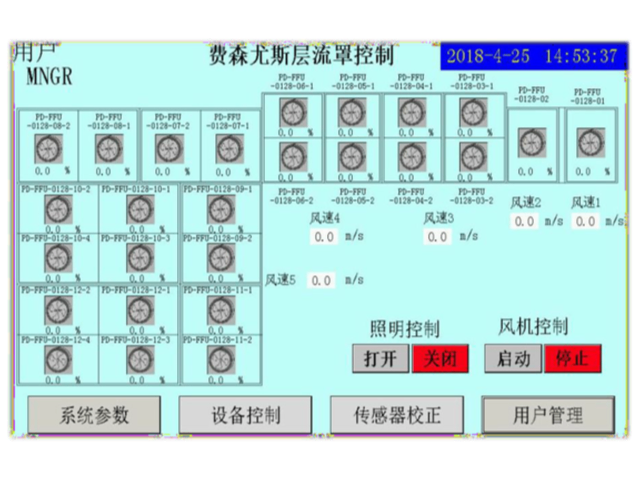640x480 pixels.
Task: Click the 0.0 % value under PD-FFU-0128-02
Action: click(x=535, y=172)
